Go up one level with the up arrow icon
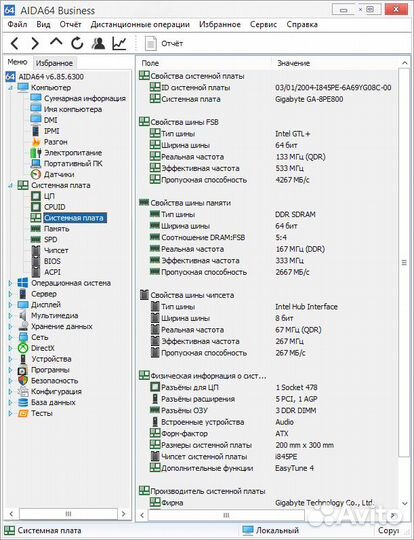 56,42
